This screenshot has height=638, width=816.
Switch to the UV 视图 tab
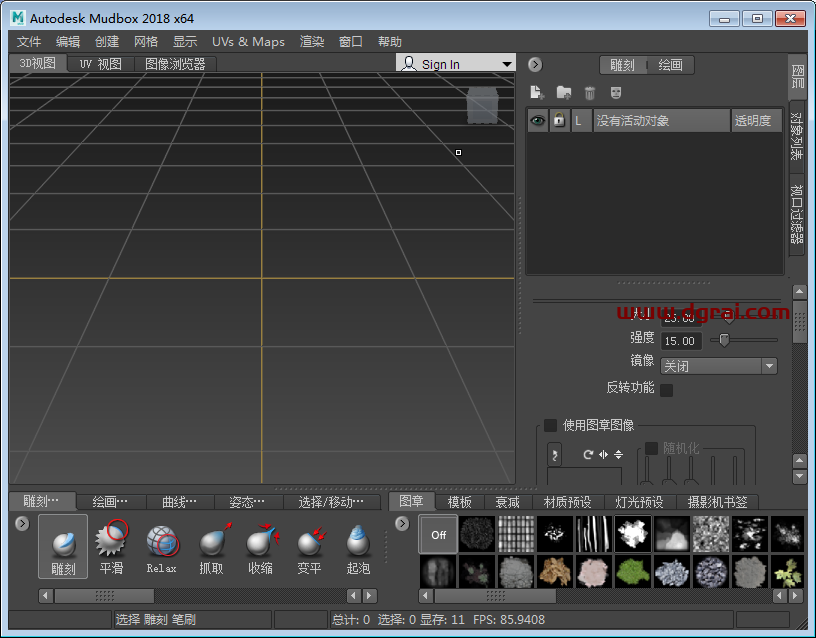tap(100, 64)
